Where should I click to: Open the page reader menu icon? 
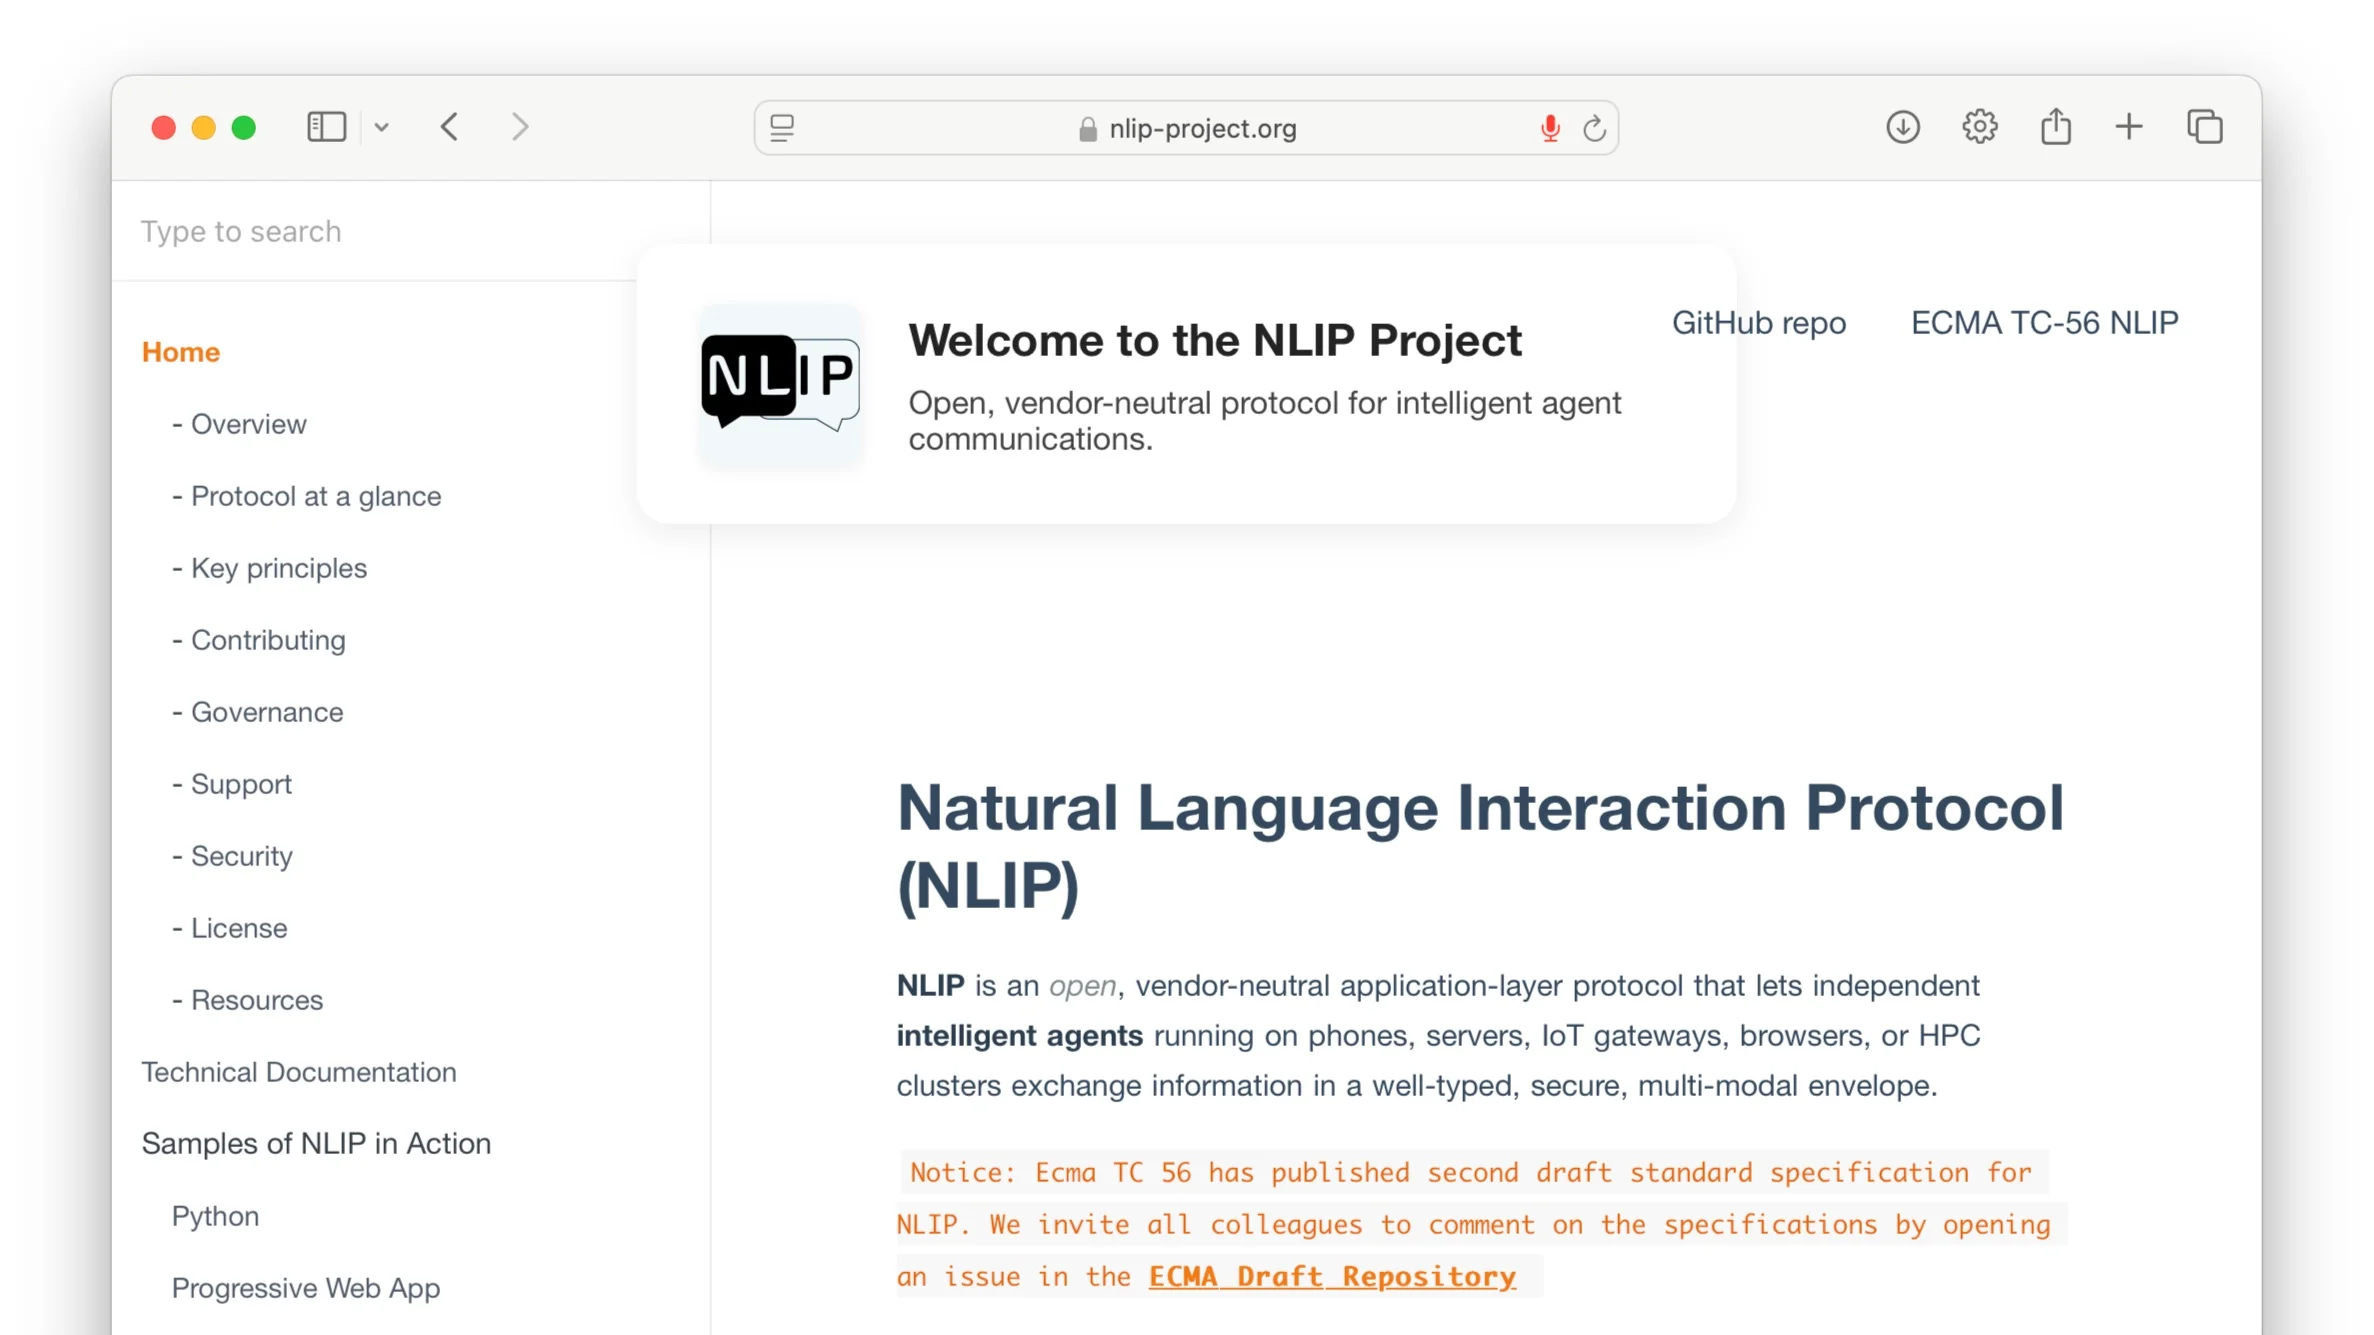(x=782, y=127)
